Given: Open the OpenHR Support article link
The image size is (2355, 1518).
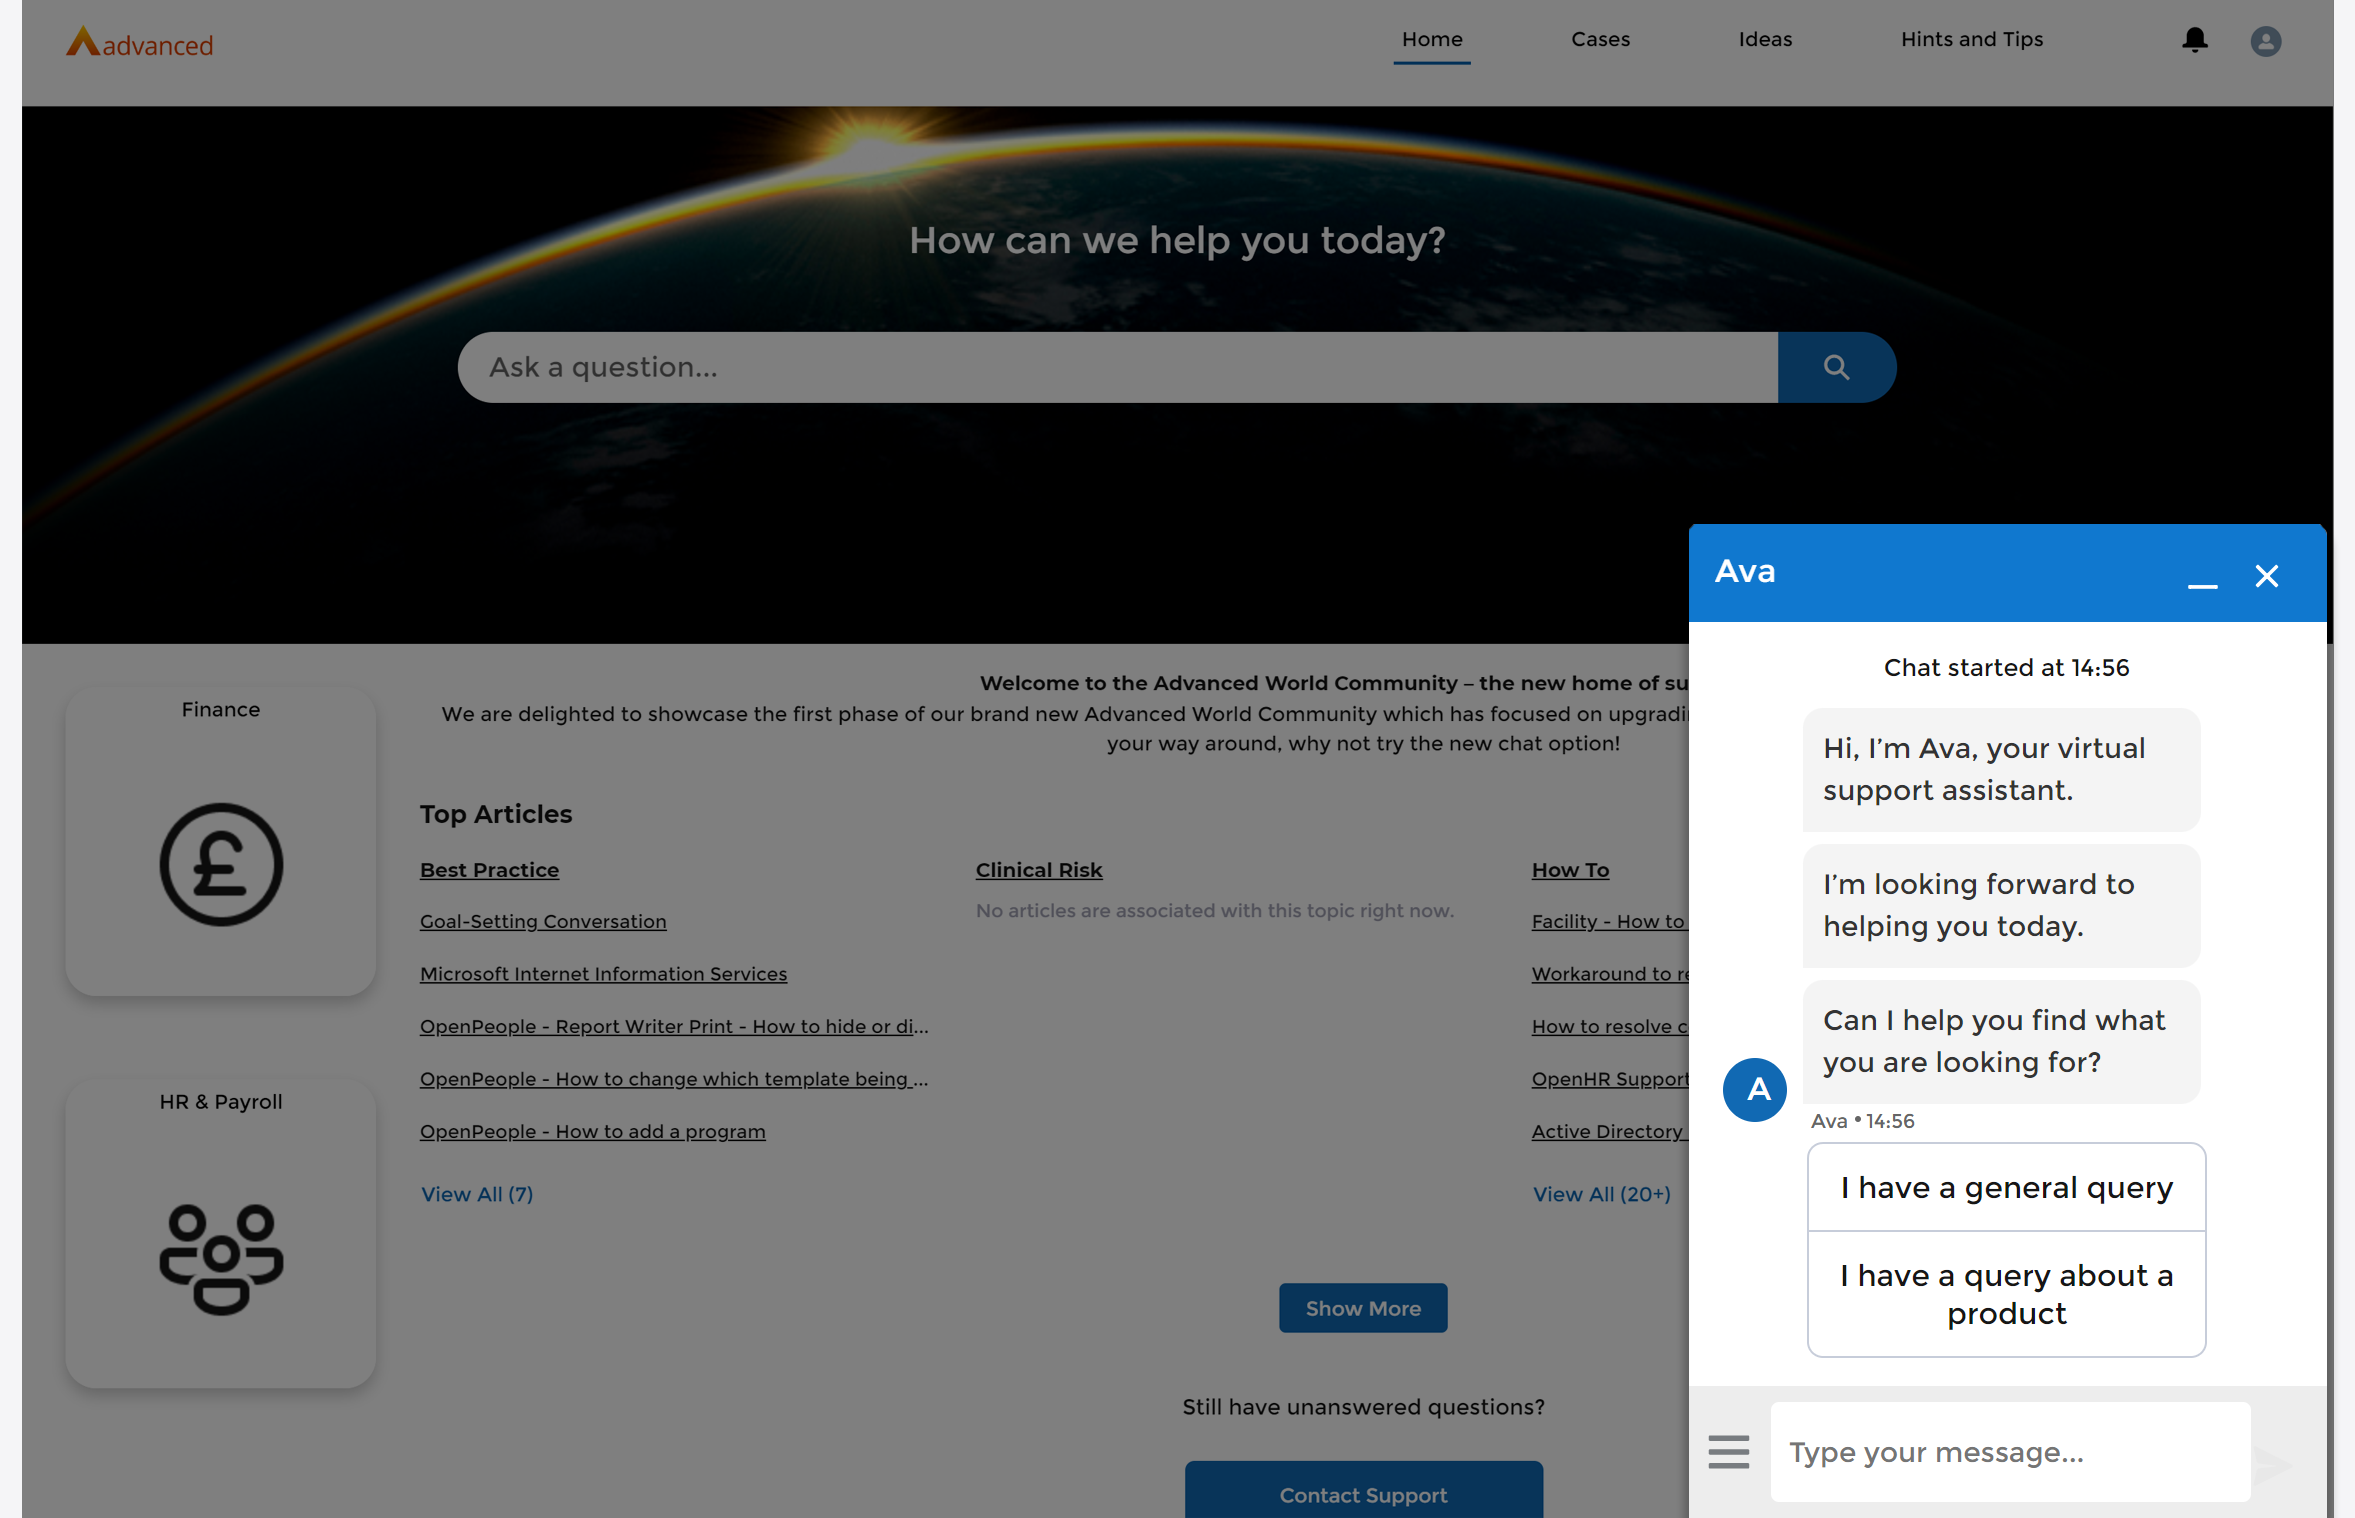Looking at the screenshot, I should pos(1610,1078).
